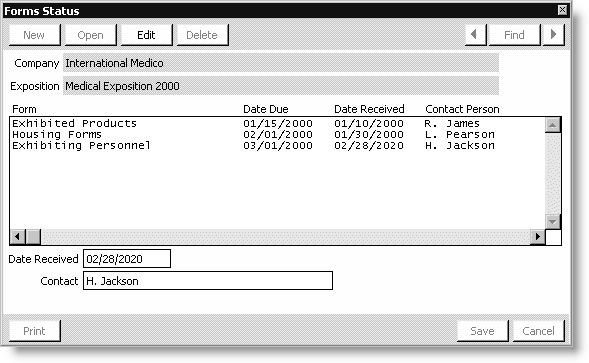Click the list's scroll up arrow
589x363 pixels.
pos(553,125)
